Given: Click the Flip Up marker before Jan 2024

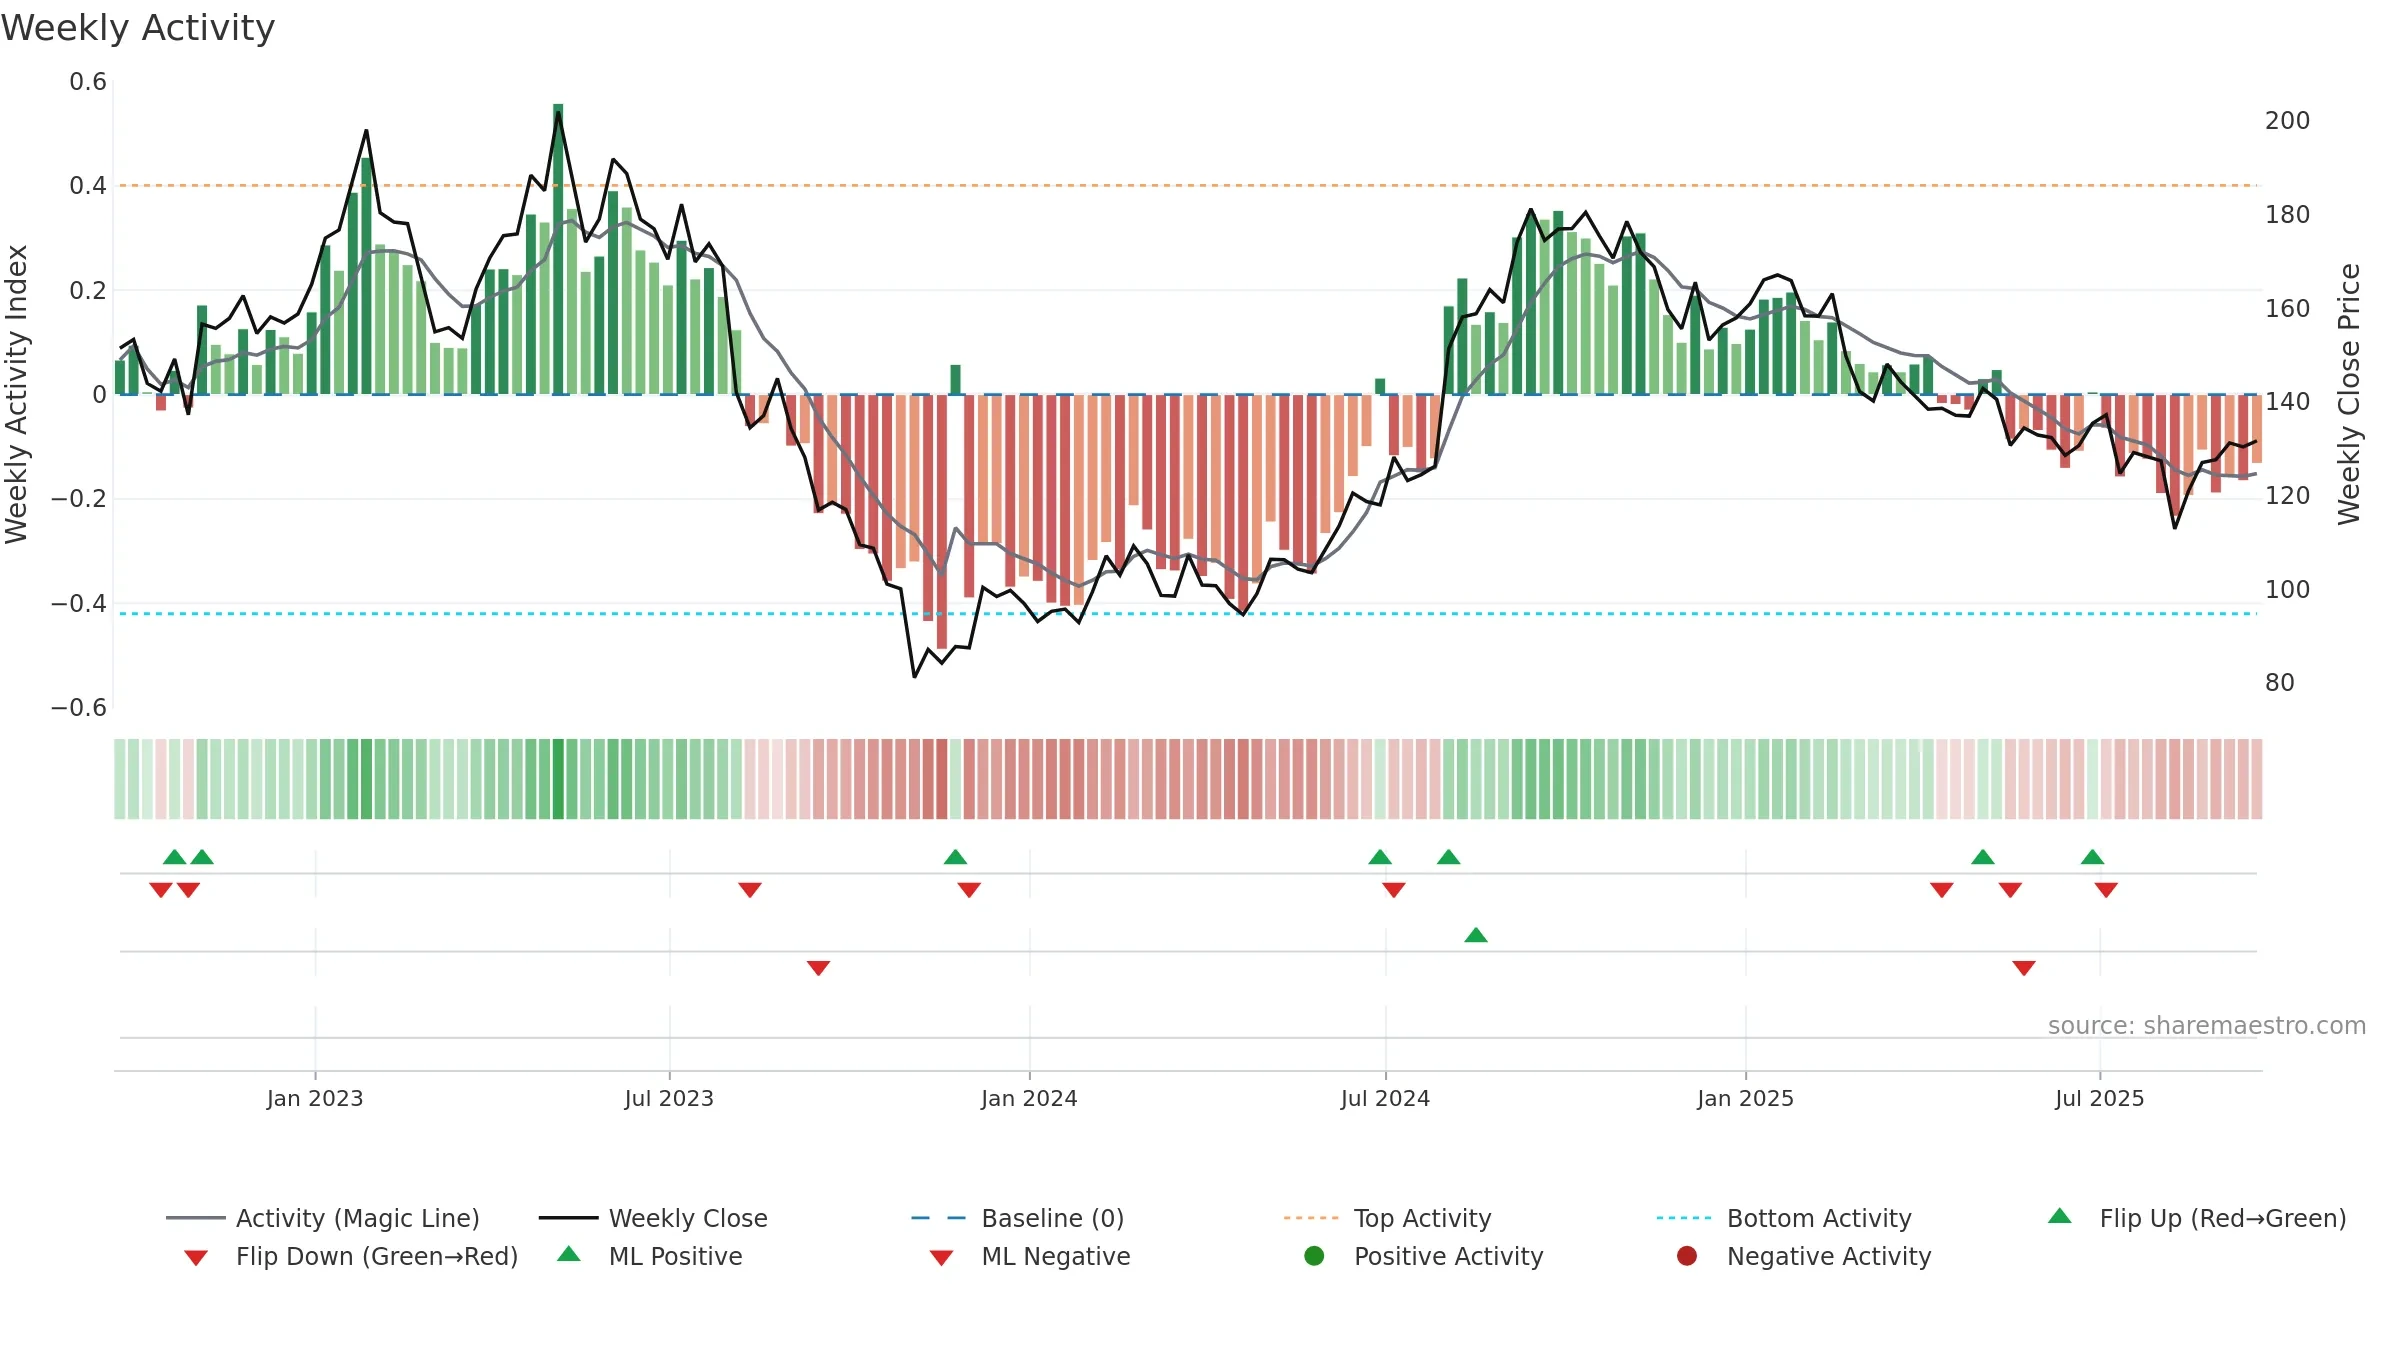Looking at the screenshot, I should point(955,857).
